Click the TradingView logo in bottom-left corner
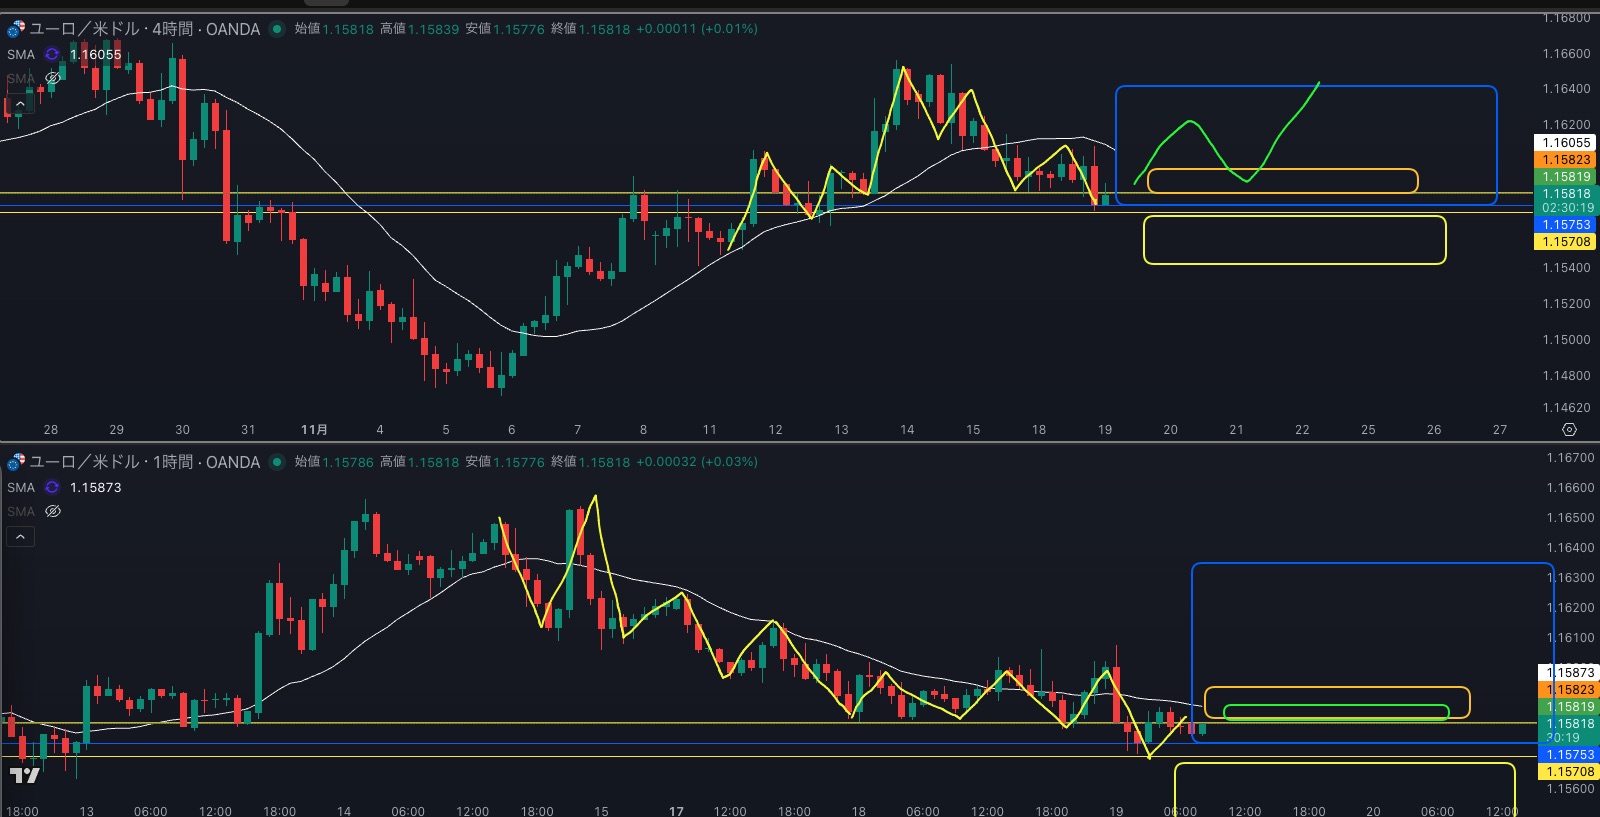The image size is (1600, 817). pyautogui.click(x=25, y=775)
